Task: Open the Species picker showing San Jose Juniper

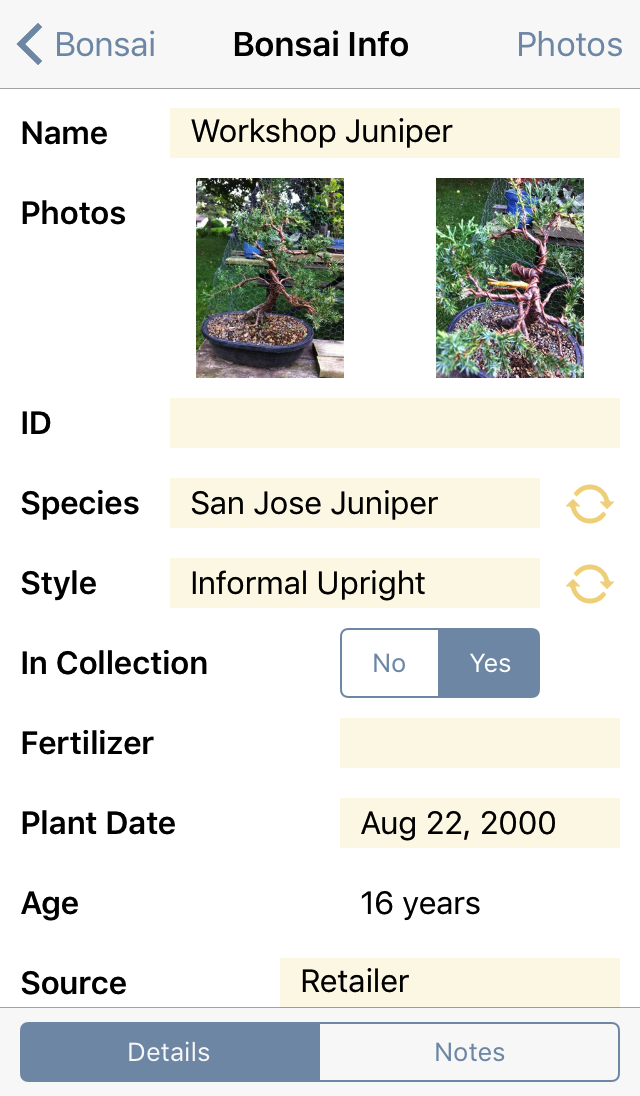Action: pos(354,503)
